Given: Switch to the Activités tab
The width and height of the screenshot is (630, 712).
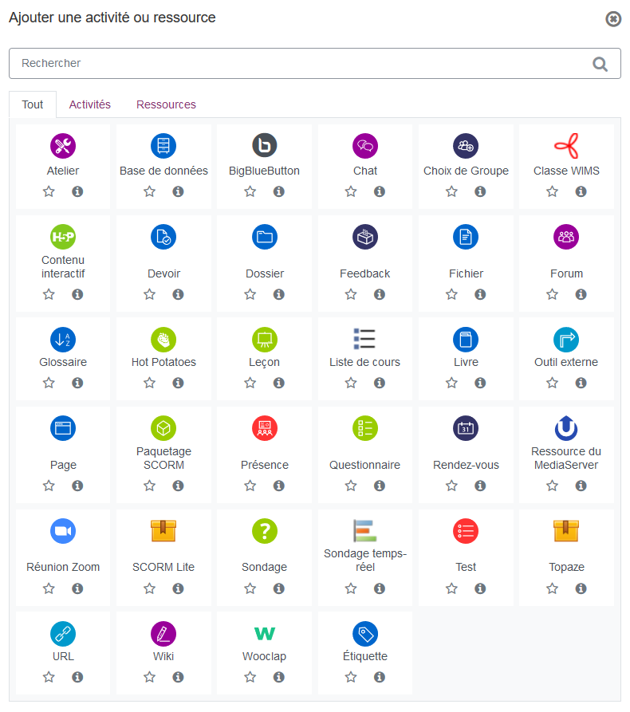Looking at the screenshot, I should 90,104.
